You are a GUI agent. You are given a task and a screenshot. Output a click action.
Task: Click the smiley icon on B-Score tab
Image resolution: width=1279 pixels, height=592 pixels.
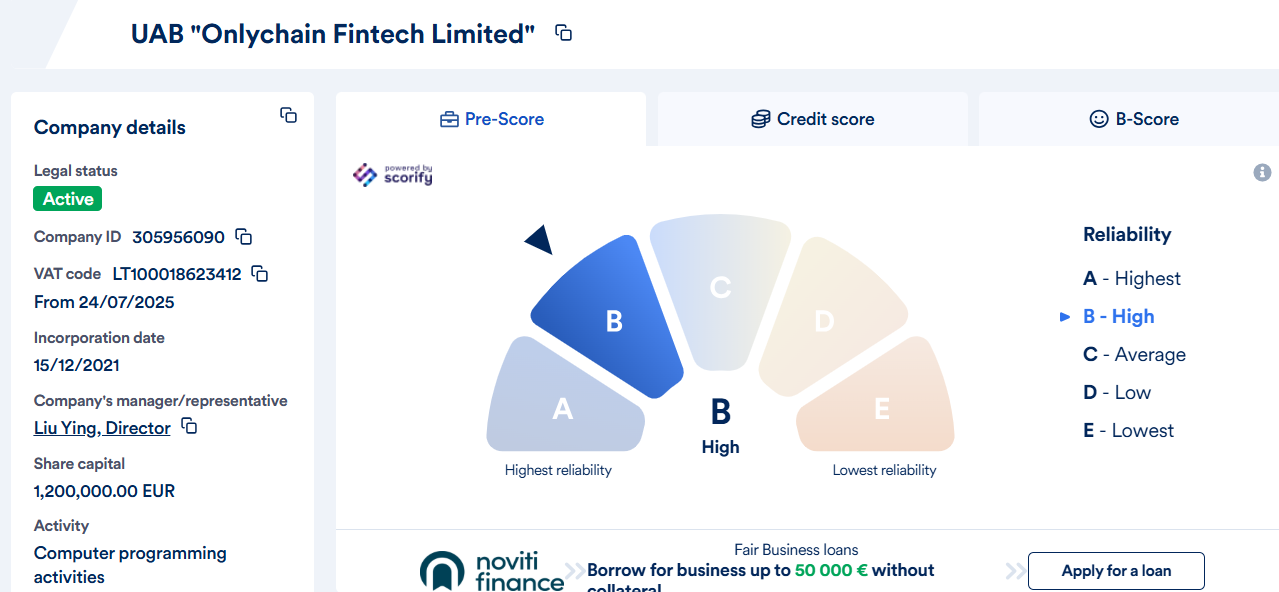click(x=1098, y=118)
